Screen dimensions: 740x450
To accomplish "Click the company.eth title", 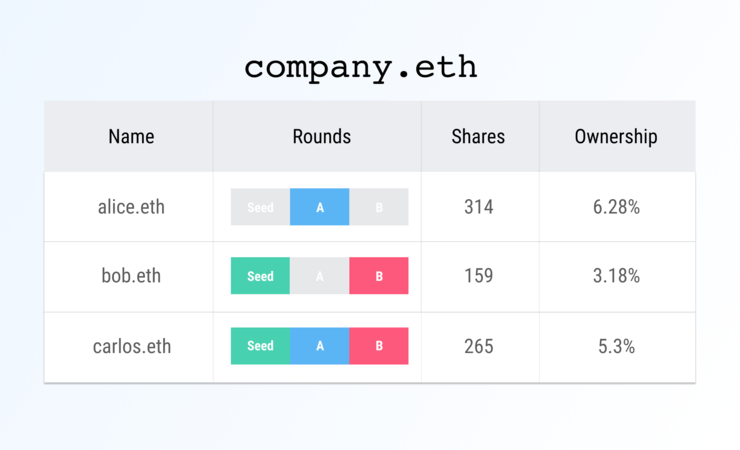I will tap(361, 67).
